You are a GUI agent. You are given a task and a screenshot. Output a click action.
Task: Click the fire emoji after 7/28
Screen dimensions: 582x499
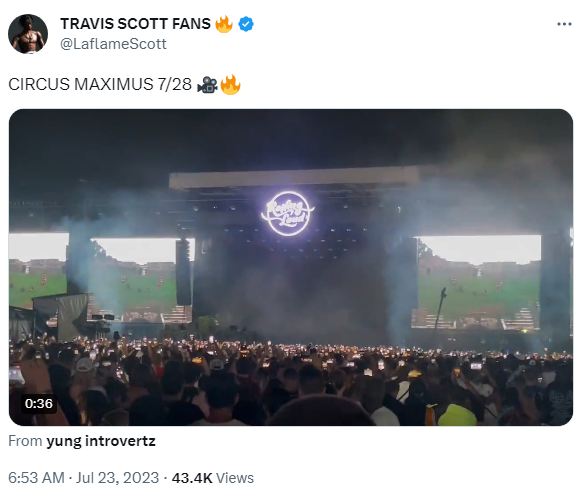pos(230,84)
